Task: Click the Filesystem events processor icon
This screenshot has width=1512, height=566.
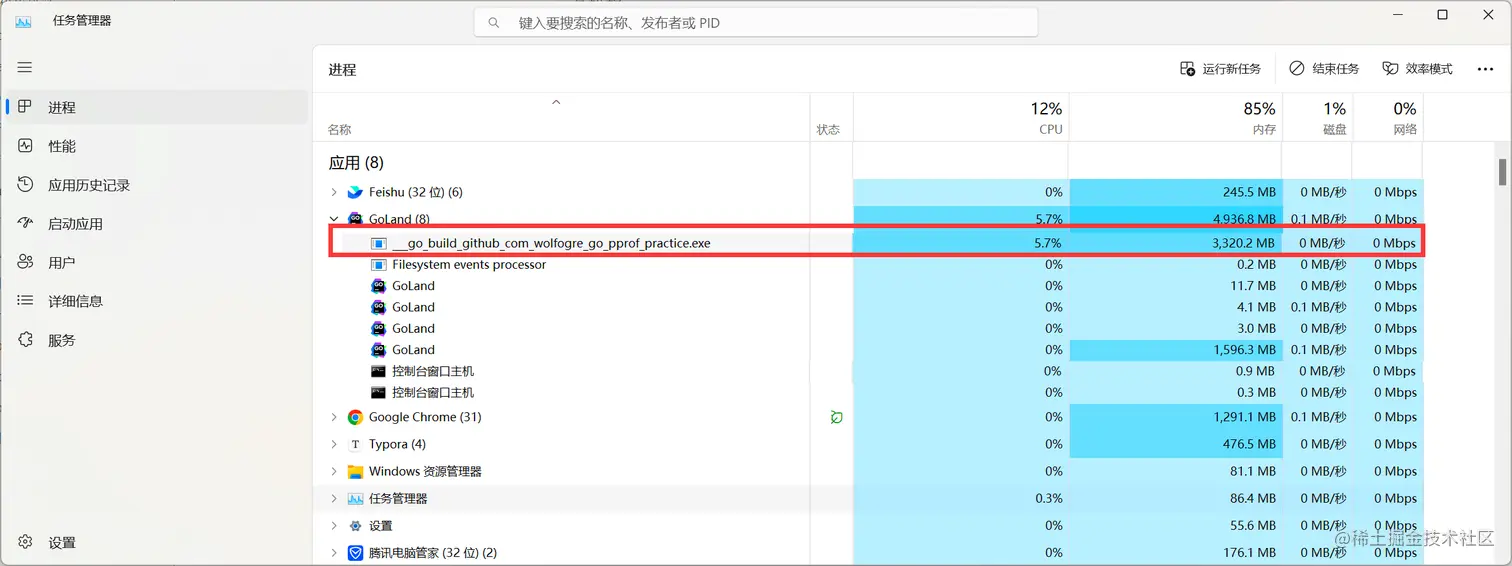Action: point(378,265)
